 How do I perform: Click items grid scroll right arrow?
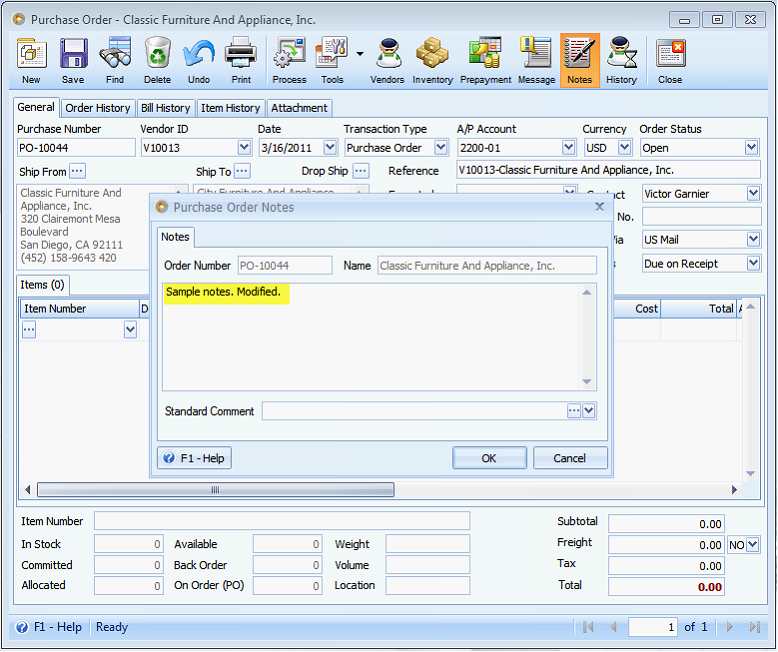click(x=734, y=490)
